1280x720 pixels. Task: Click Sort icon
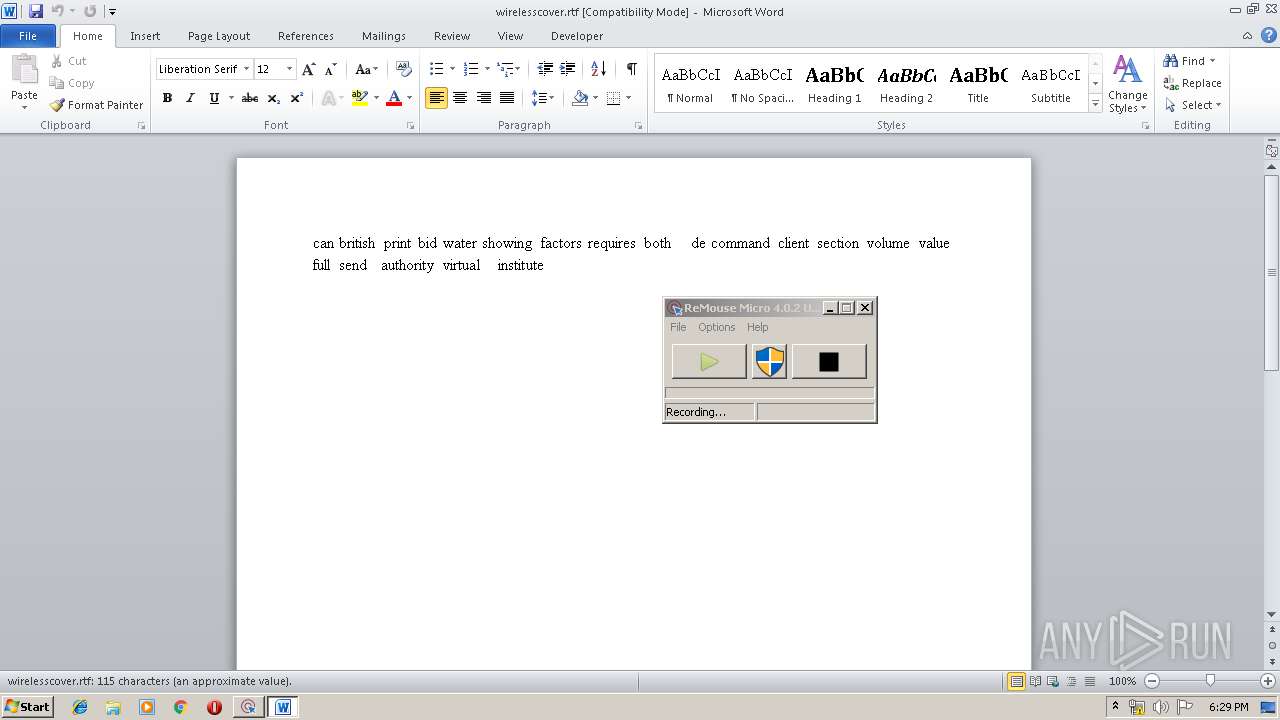[x=598, y=69]
